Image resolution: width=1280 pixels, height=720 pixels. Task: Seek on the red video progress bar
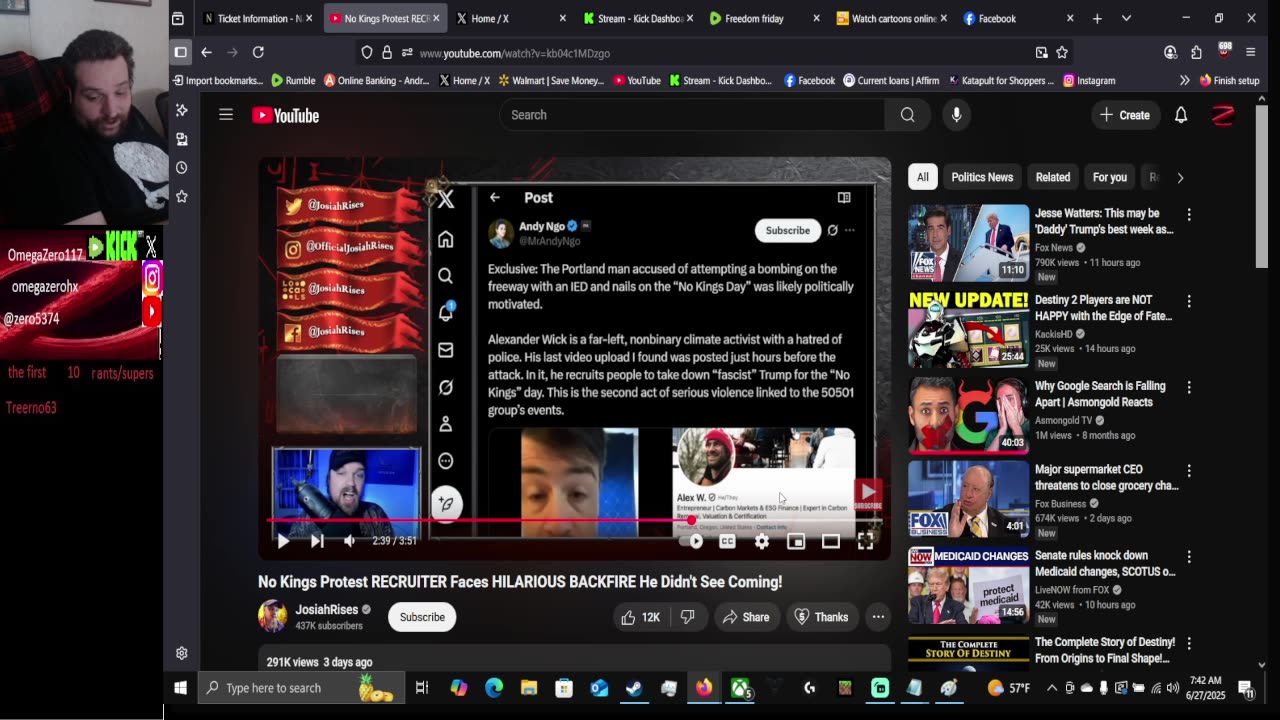pos(575,521)
